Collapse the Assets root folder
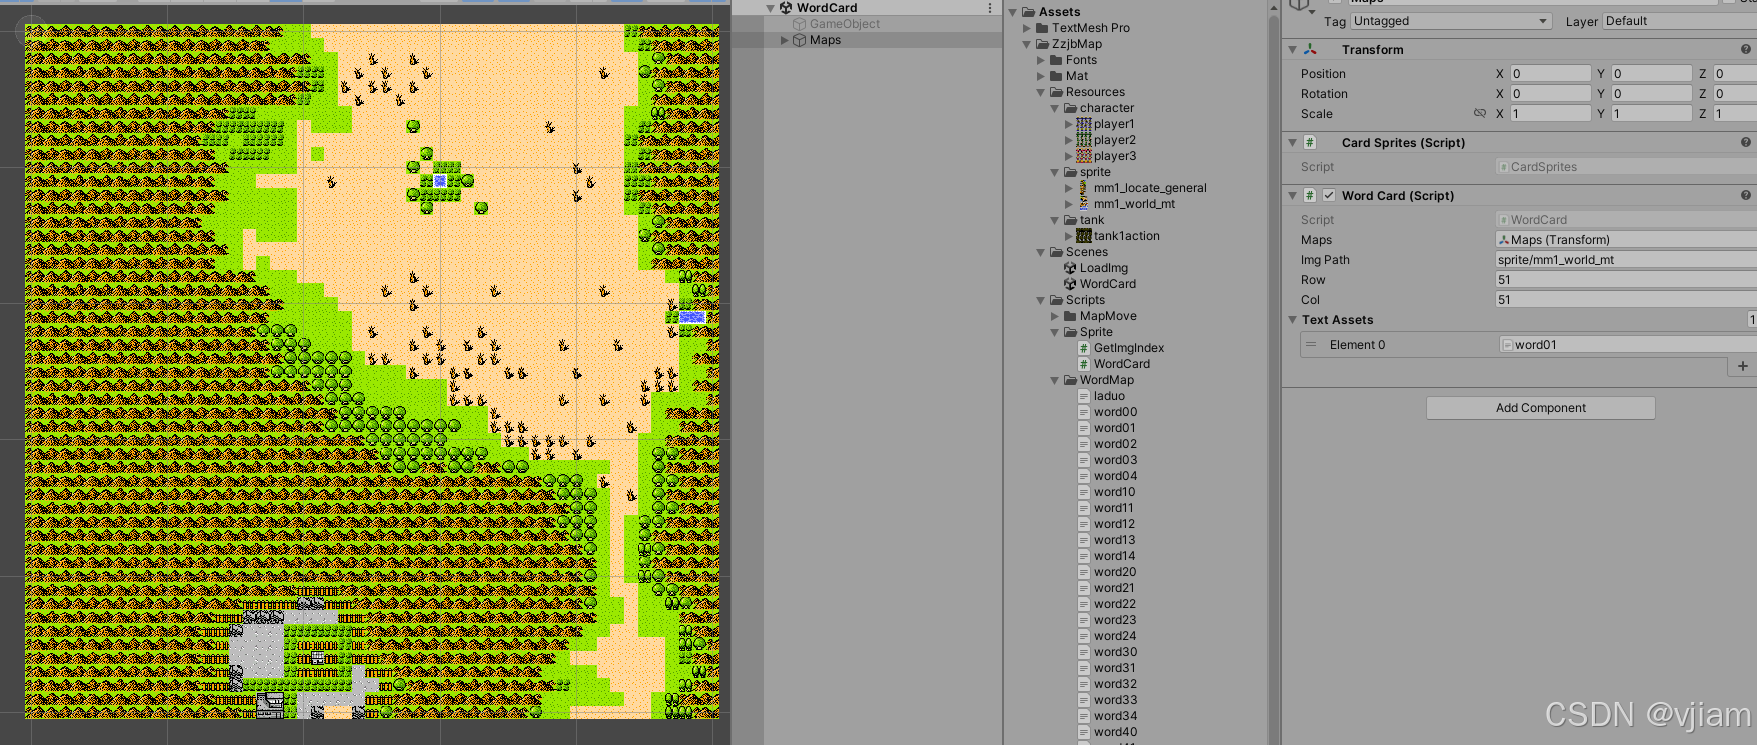The width and height of the screenshot is (1757, 745). pyautogui.click(x=1013, y=12)
